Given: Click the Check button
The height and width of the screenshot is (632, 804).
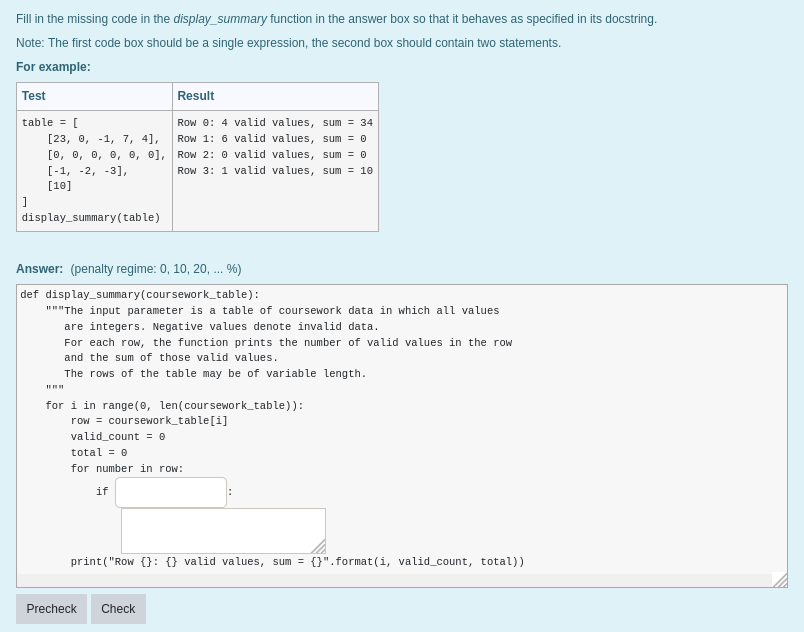Looking at the screenshot, I should click(118, 609).
